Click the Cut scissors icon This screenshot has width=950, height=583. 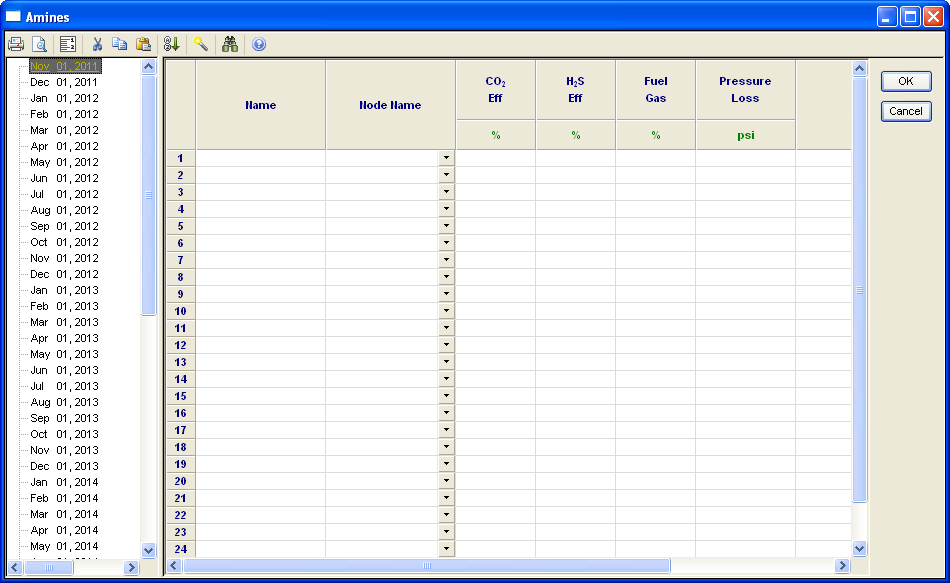coord(97,44)
